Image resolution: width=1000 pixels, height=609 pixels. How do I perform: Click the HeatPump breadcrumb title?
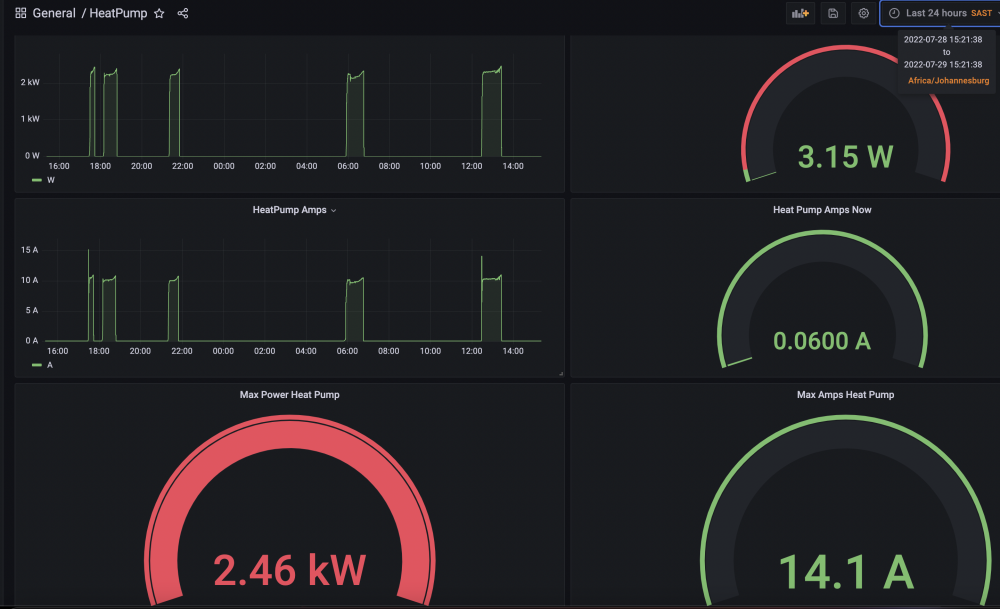(x=118, y=13)
